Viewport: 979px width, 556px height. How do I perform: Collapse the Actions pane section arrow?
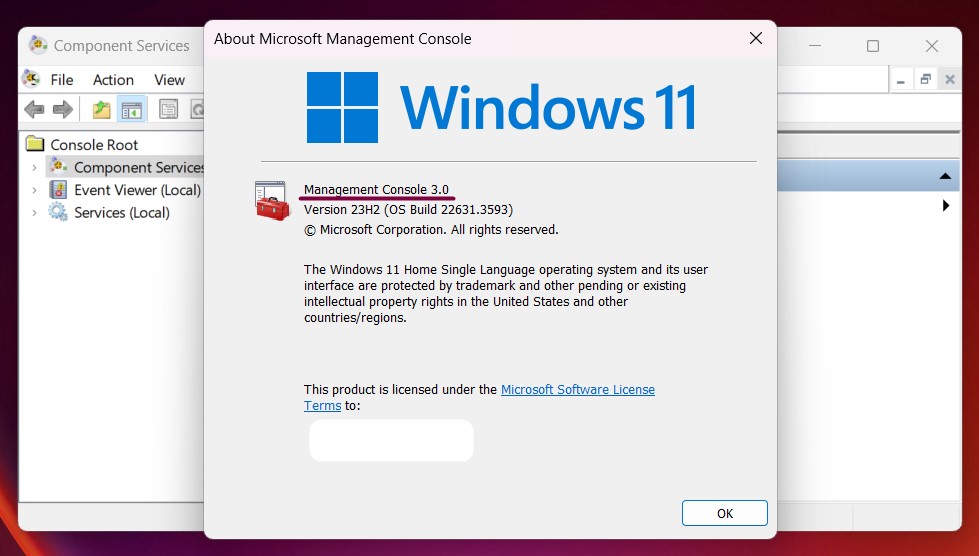point(945,176)
